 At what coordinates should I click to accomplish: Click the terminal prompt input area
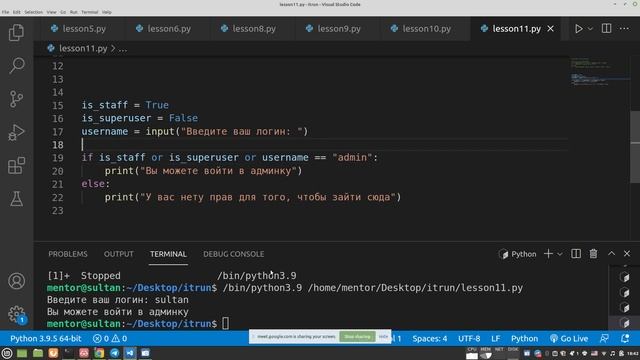point(225,324)
